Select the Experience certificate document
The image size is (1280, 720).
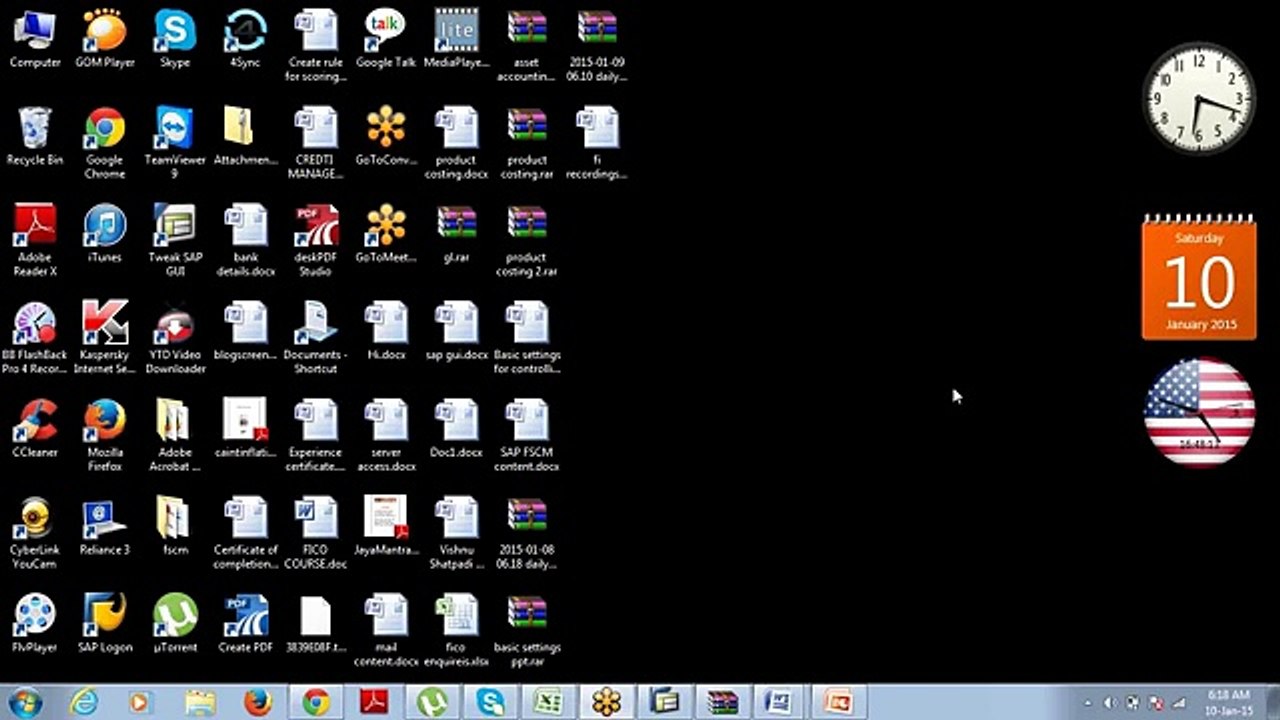[x=316, y=435]
